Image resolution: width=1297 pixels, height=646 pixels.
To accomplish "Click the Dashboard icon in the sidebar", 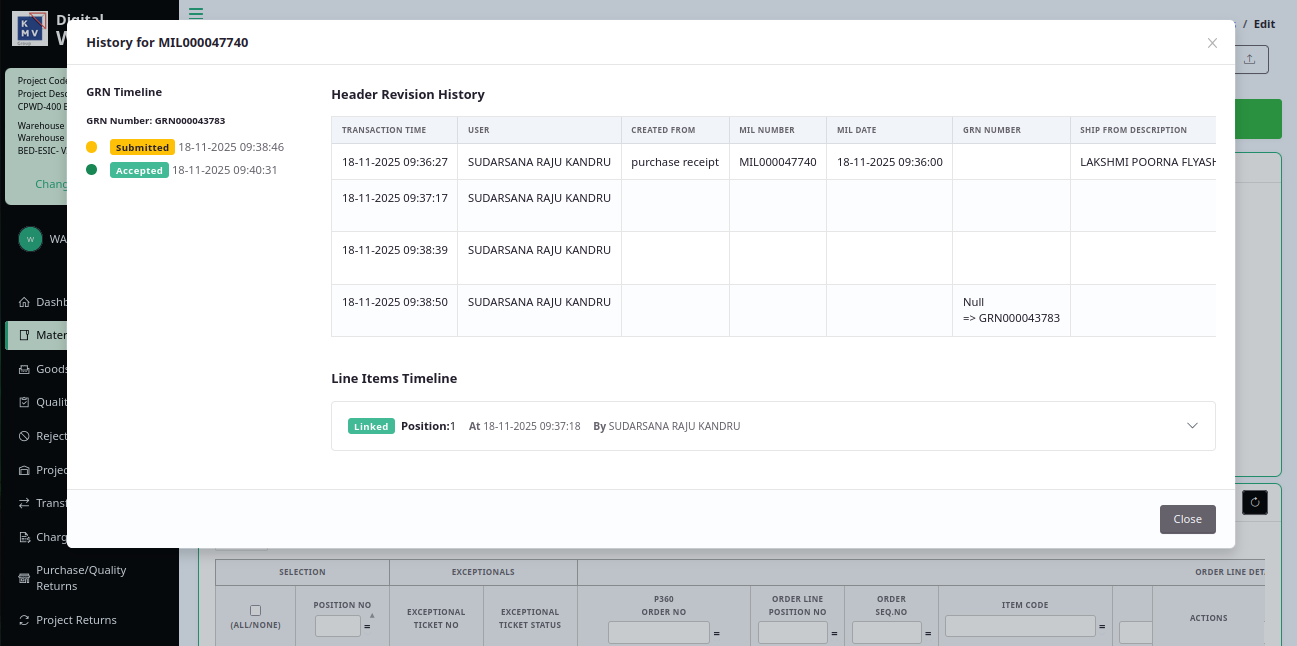I will (x=25, y=302).
